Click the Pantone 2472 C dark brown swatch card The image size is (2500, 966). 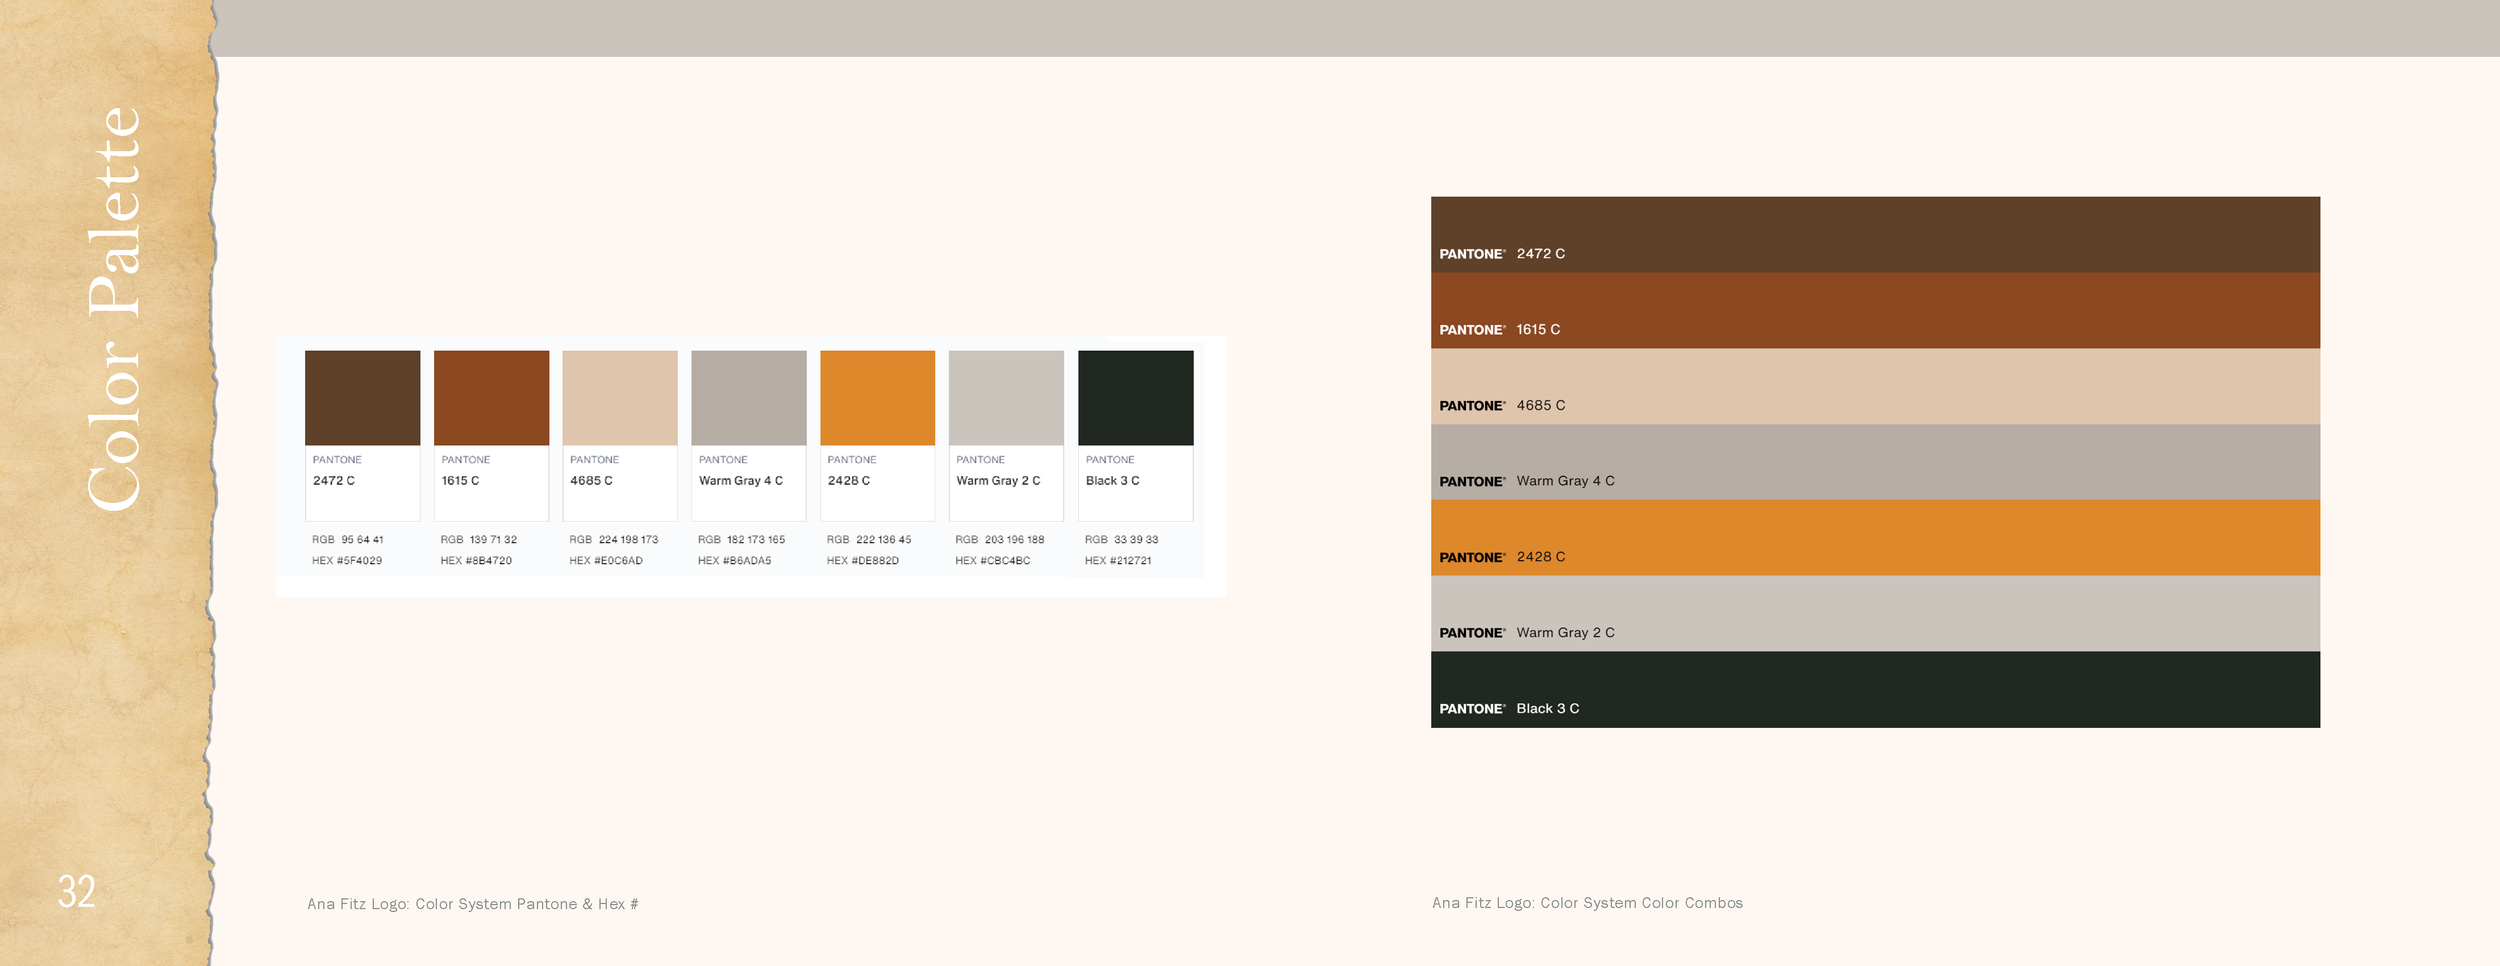[362, 435]
